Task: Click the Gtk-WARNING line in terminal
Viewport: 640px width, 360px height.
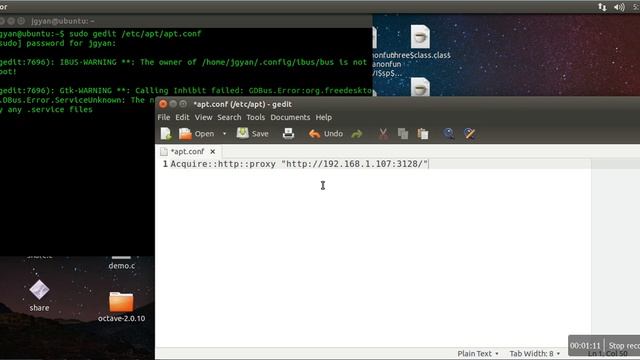Action: [186, 91]
